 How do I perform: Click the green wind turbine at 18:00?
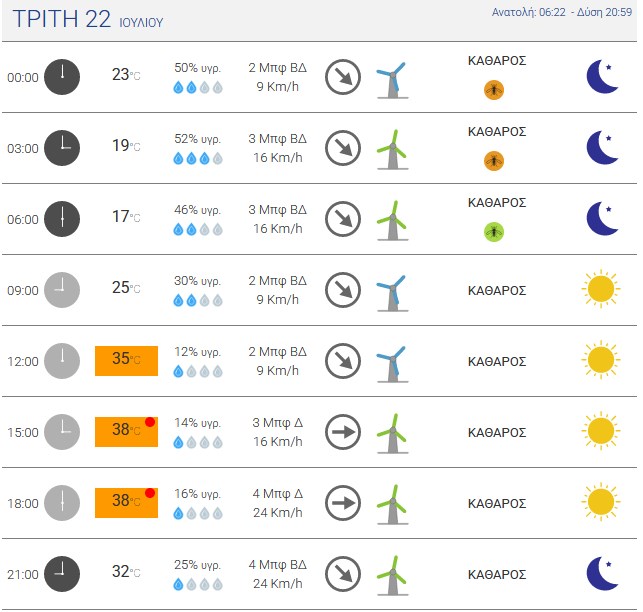[392, 505]
